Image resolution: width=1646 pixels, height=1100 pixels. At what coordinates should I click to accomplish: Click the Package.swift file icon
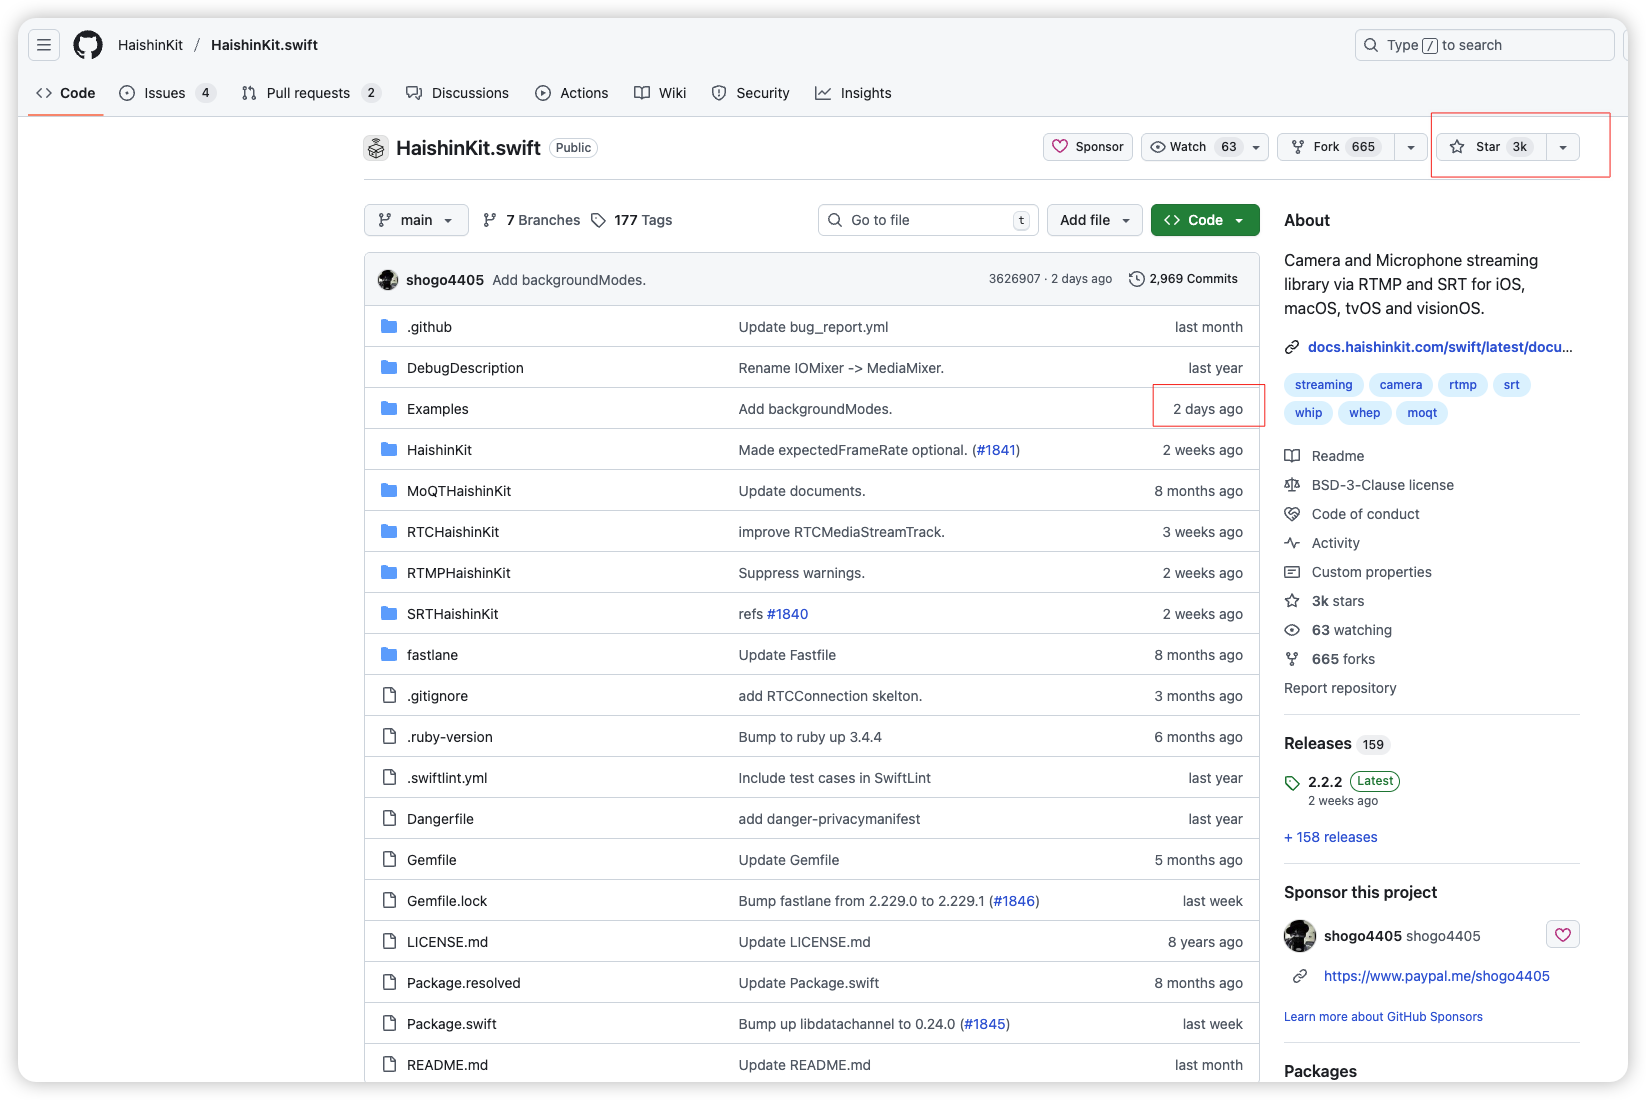(389, 1024)
